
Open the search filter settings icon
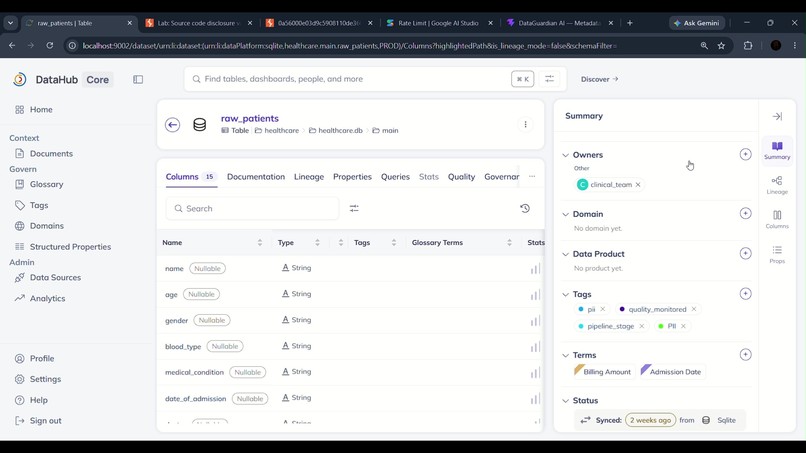(549, 79)
